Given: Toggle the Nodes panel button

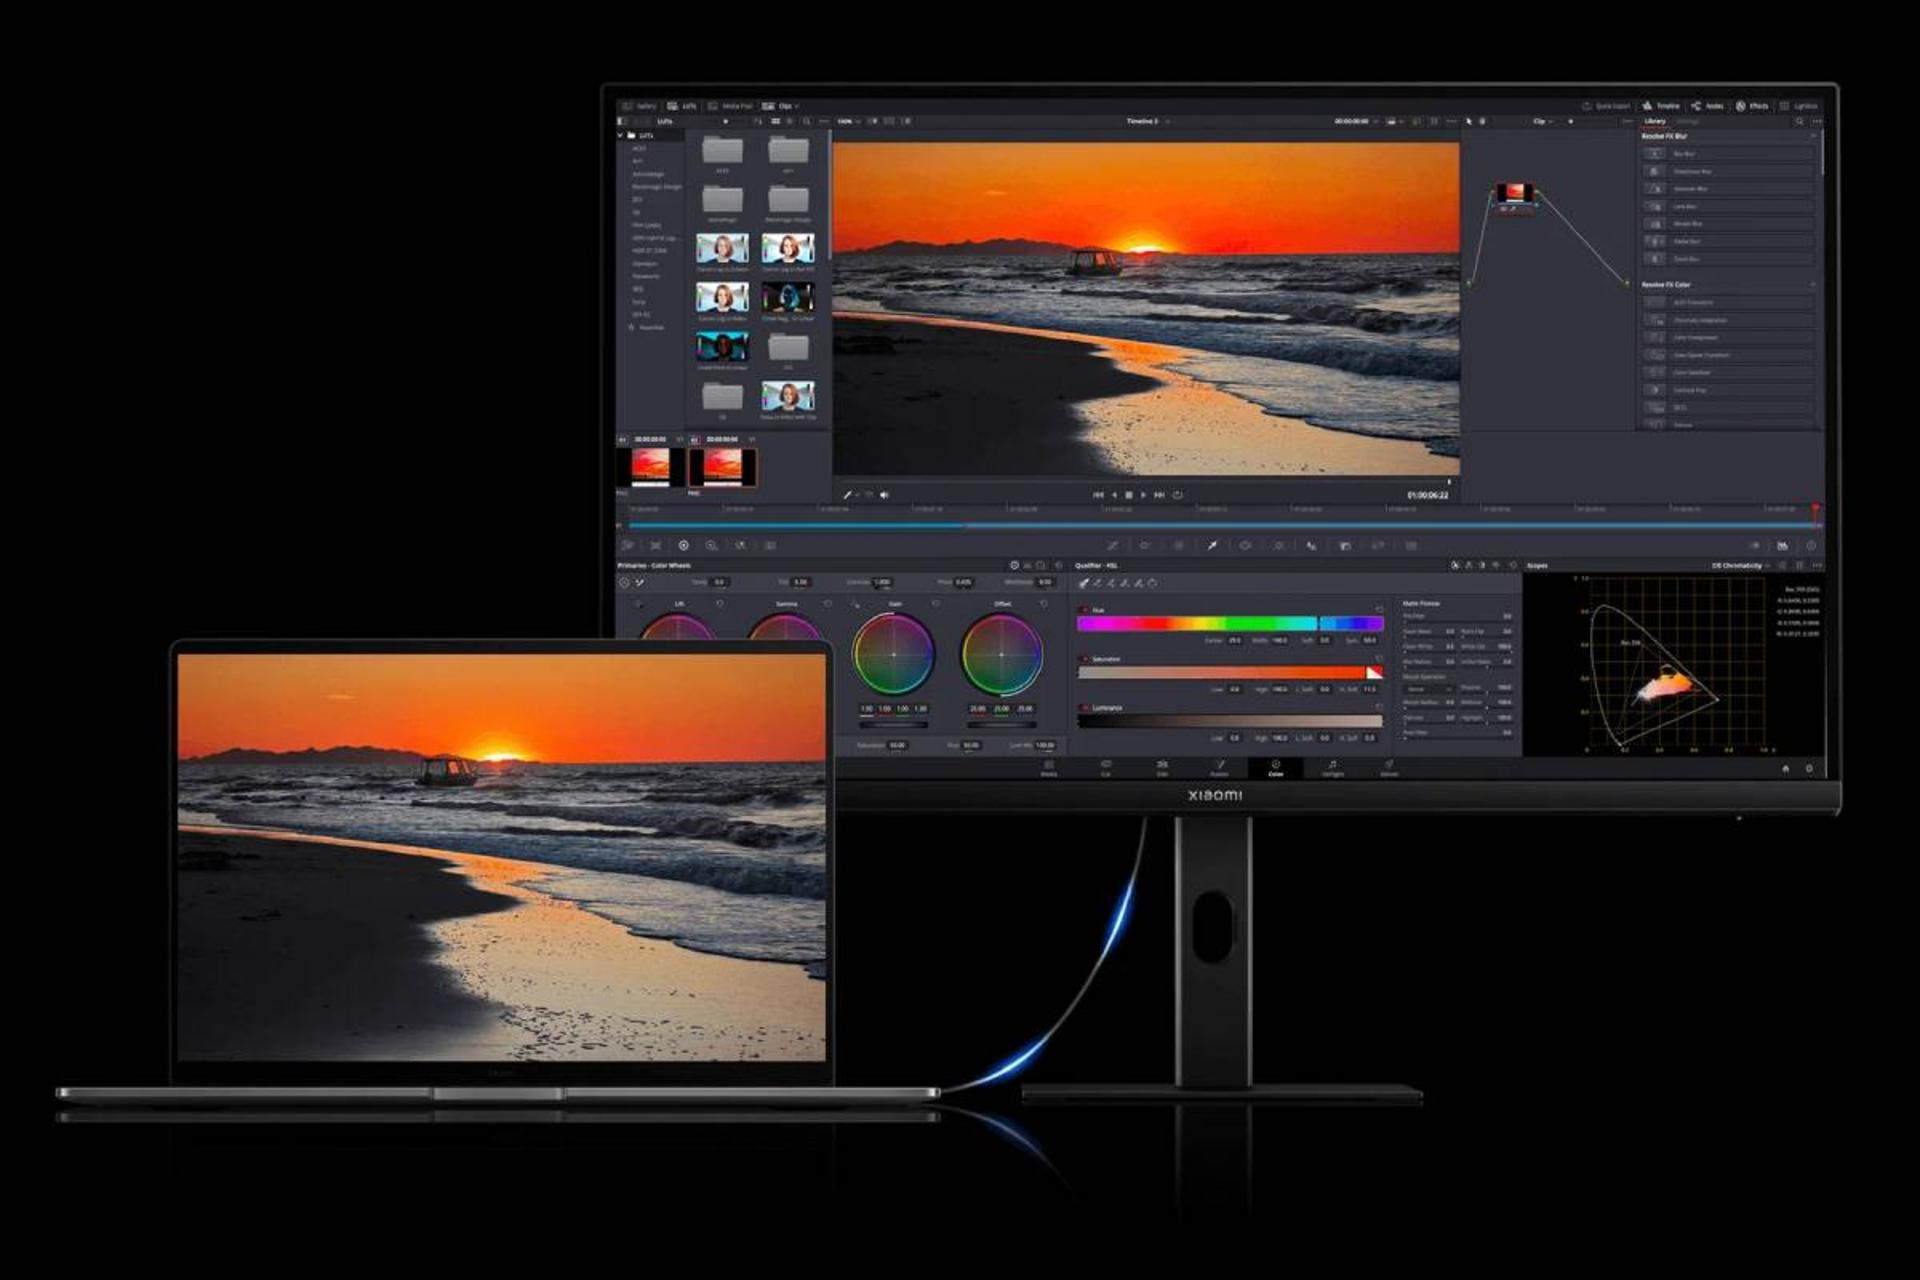Looking at the screenshot, I should 1707,106.
